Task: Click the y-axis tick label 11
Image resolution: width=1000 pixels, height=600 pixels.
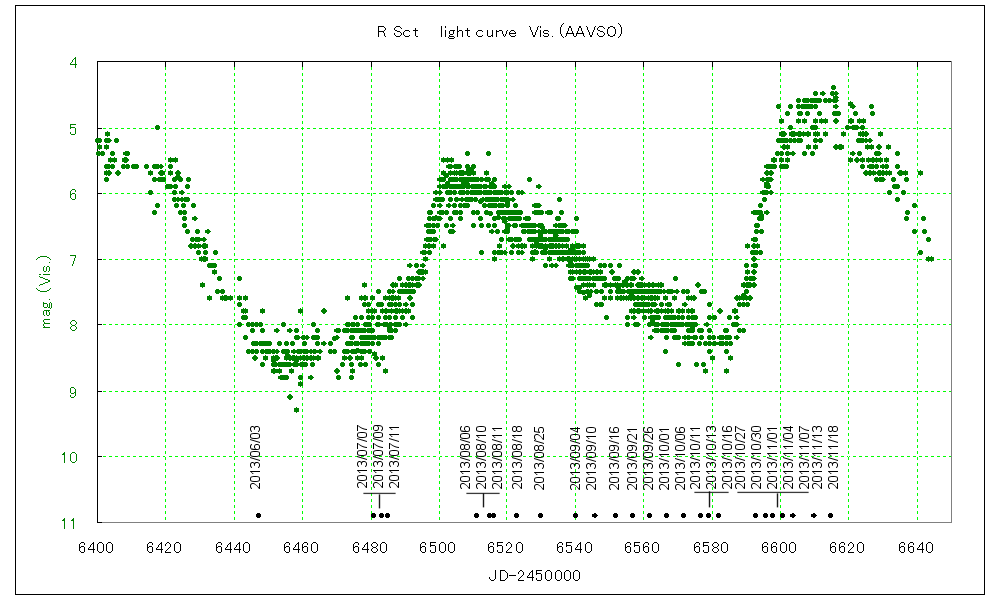Action: tap(71, 522)
